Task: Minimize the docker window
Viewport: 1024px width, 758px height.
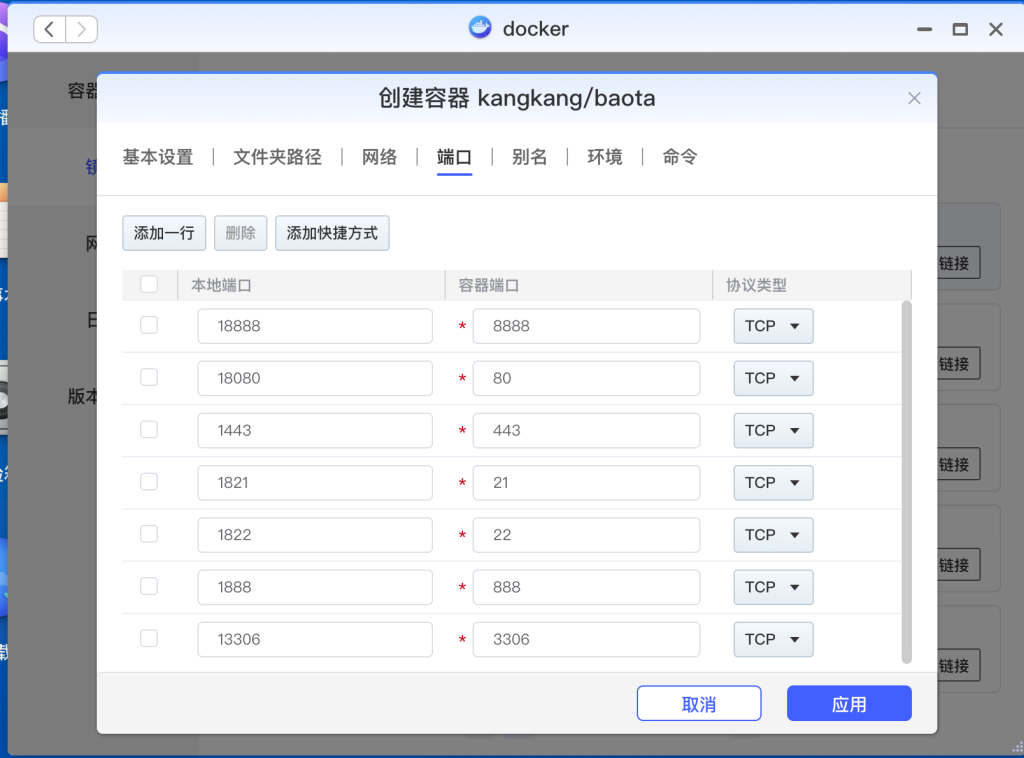Action: click(x=925, y=29)
